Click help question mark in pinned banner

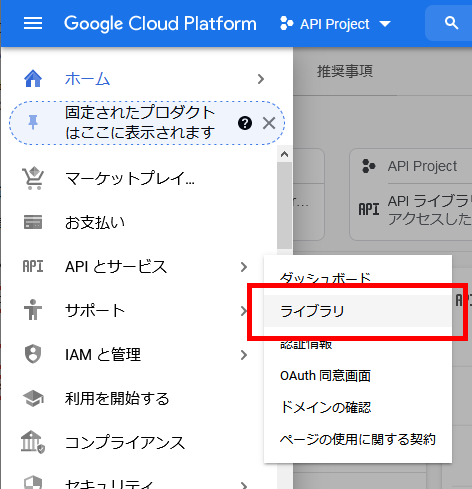point(245,123)
